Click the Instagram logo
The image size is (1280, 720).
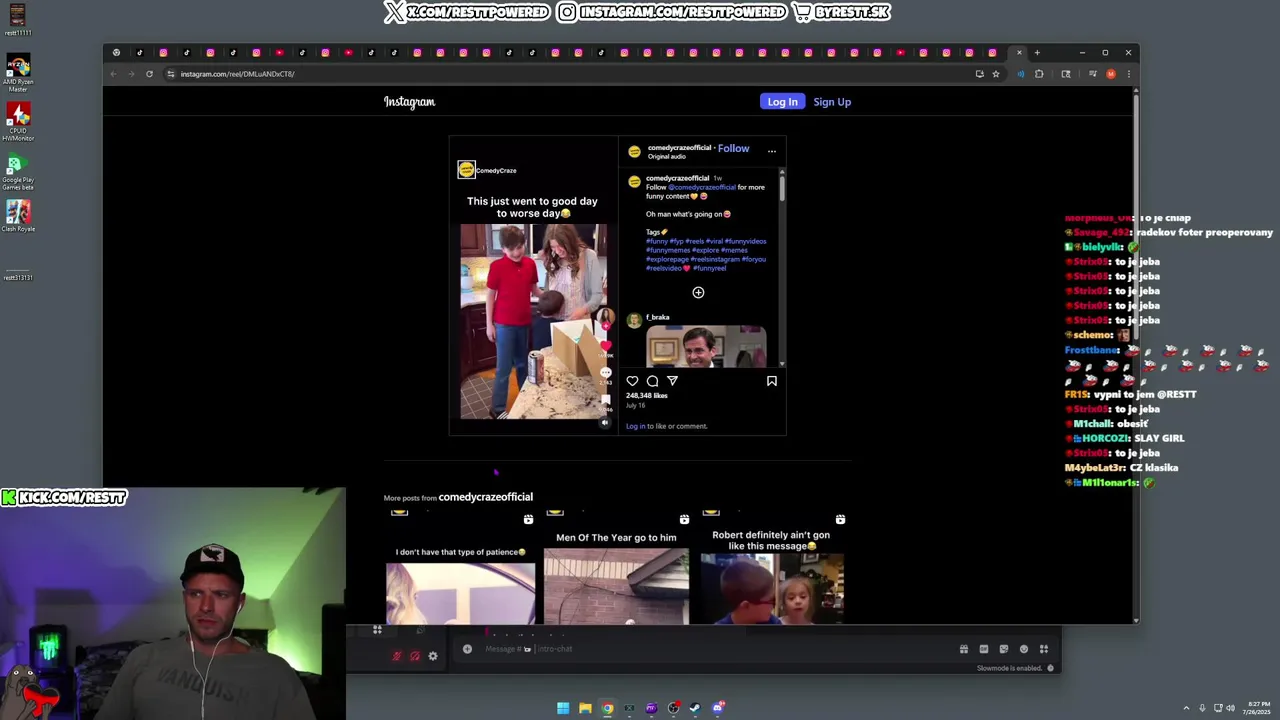pos(409,102)
